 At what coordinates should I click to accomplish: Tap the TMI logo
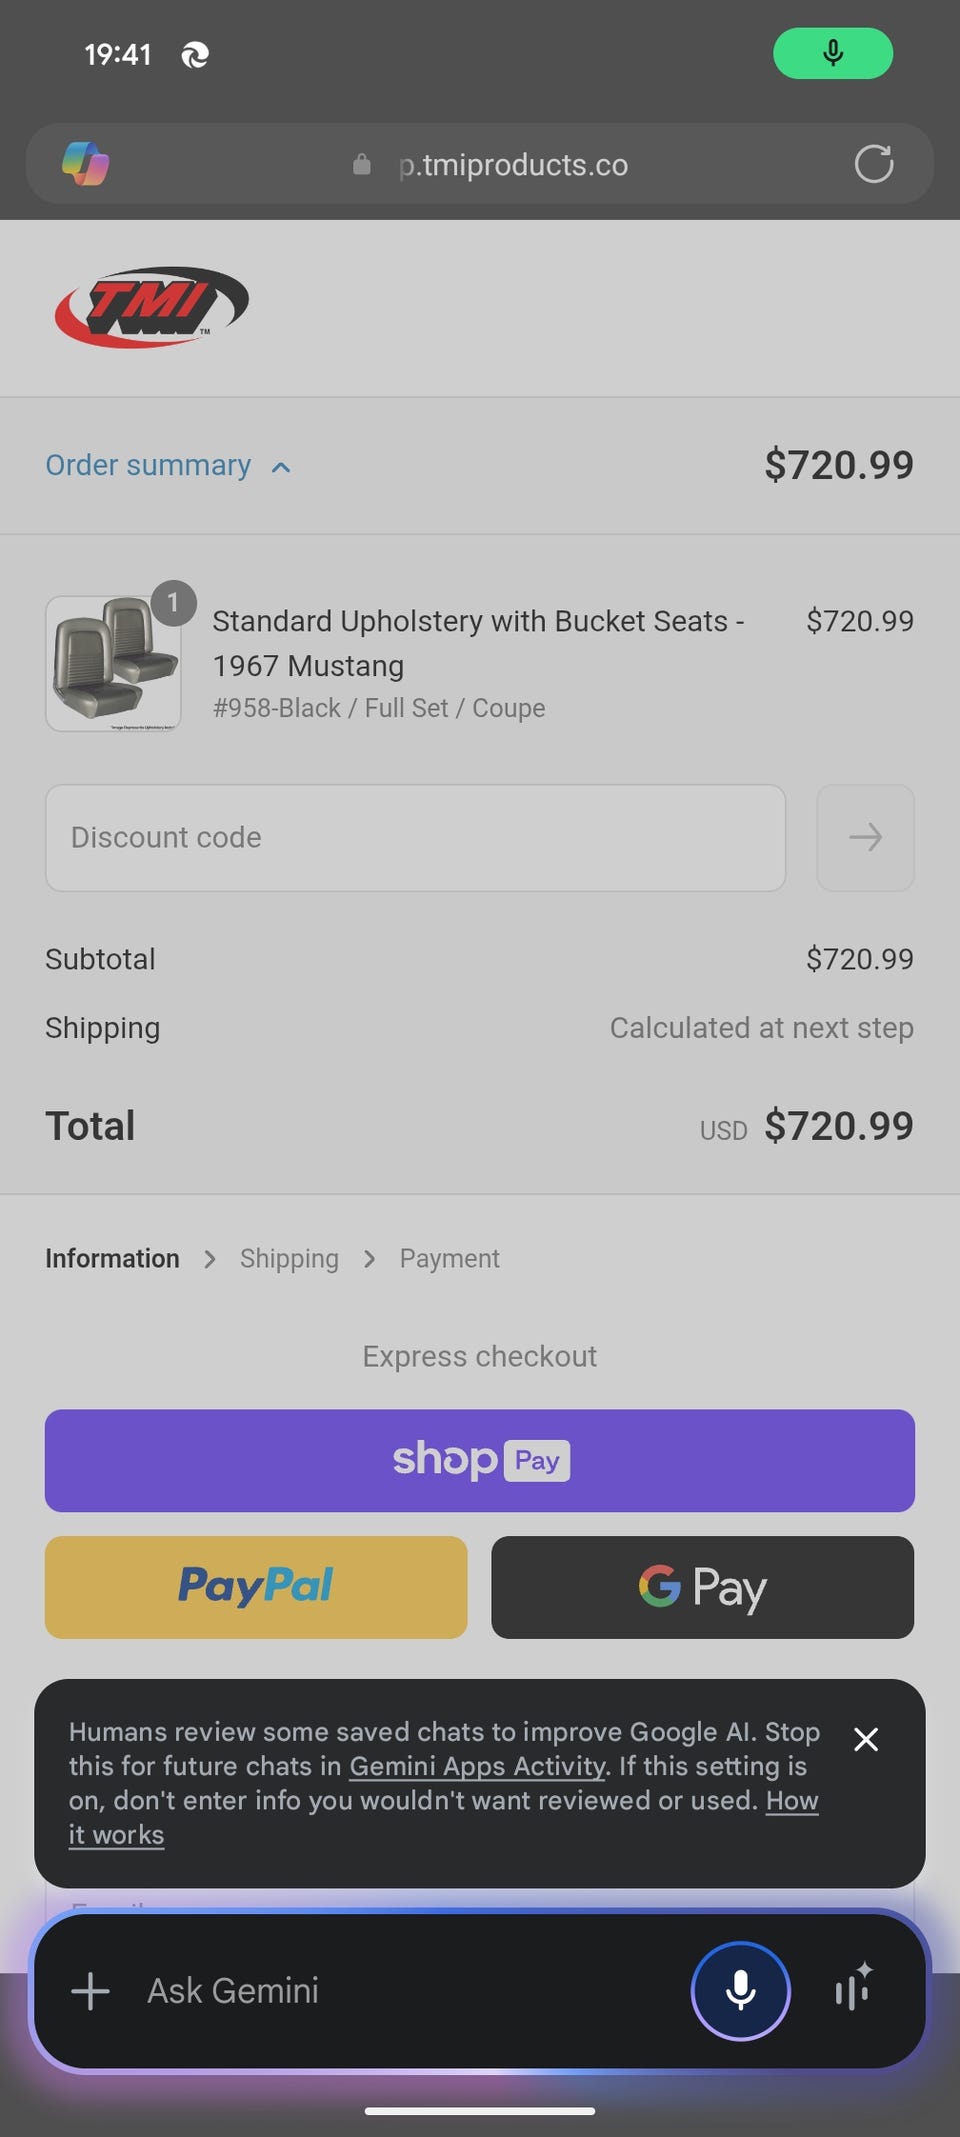(x=151, y=307)
